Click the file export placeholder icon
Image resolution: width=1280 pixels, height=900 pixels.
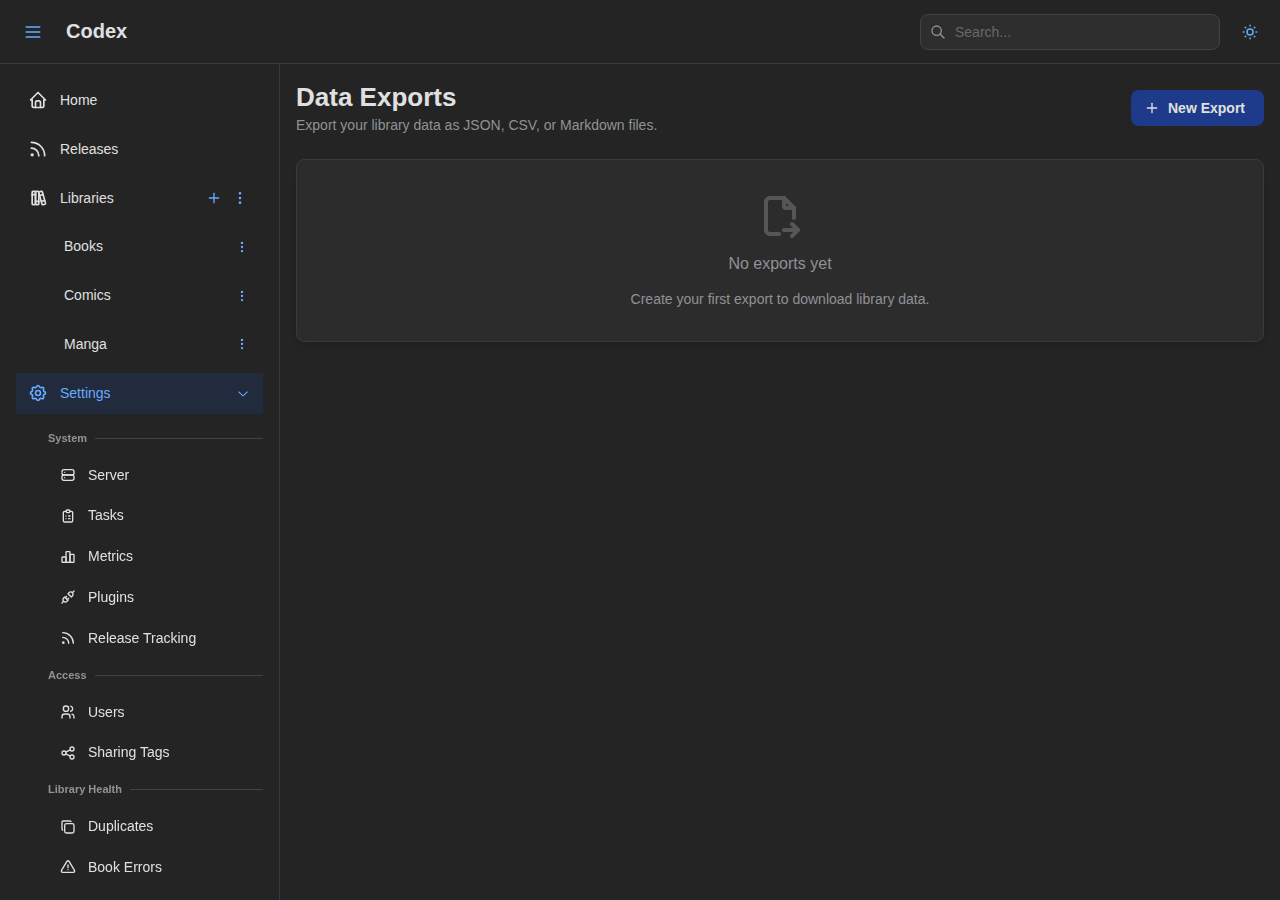pyautogui.click(x=780, y=216)
